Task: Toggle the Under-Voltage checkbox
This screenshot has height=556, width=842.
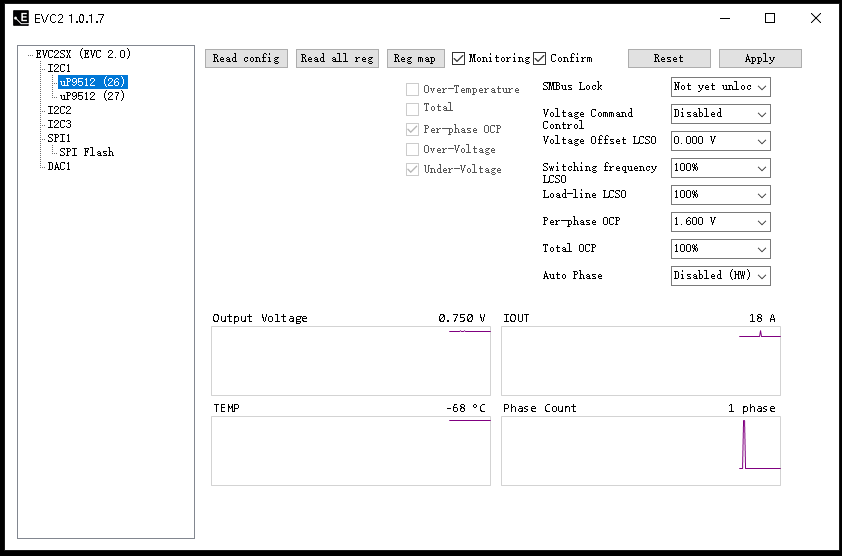Action: click(413, 170)
